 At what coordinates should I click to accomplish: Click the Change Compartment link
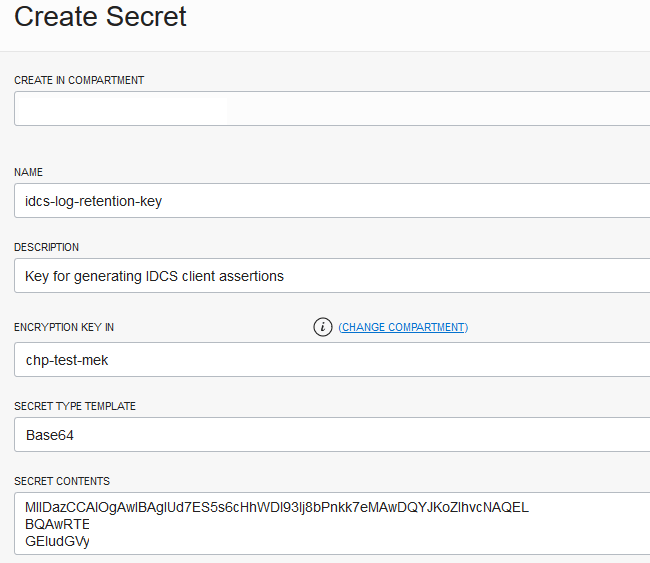(x=403, y=327)
